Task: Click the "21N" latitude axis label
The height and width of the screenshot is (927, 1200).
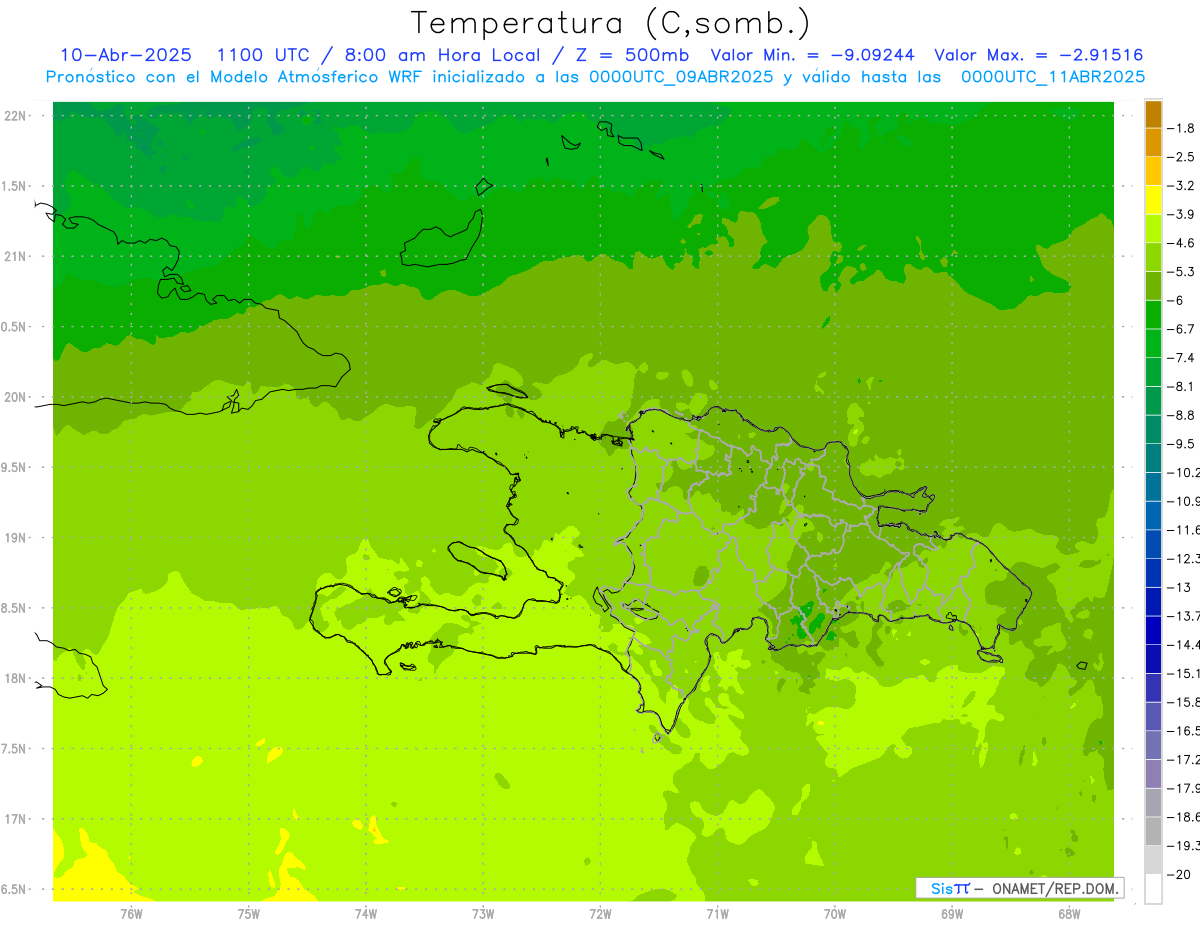Action: [x=15, y=256]
